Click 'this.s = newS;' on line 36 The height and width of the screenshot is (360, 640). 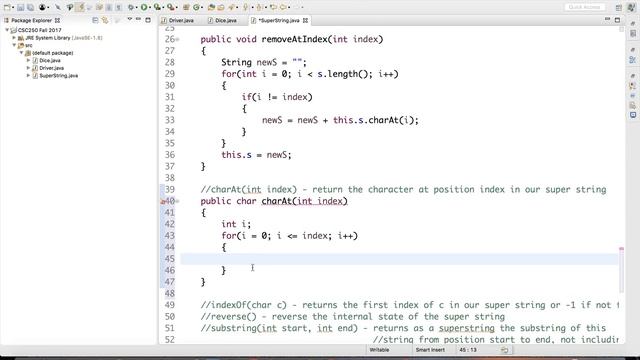(256, 155)
